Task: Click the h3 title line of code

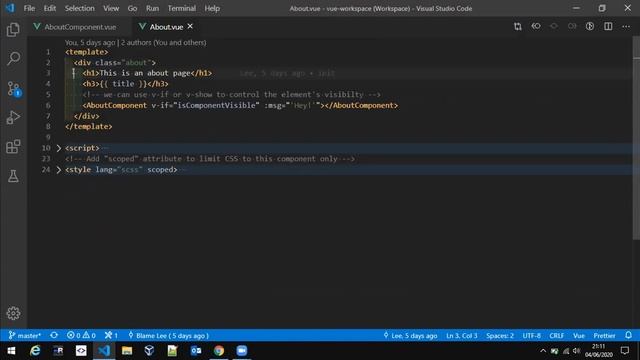Action: 125,84
